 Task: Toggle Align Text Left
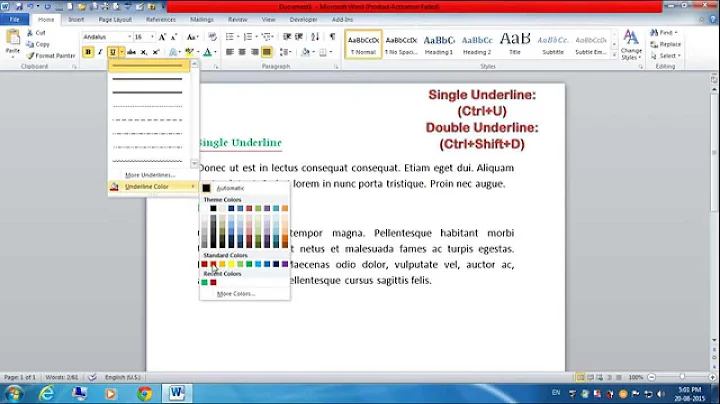[x=230, y=52]
